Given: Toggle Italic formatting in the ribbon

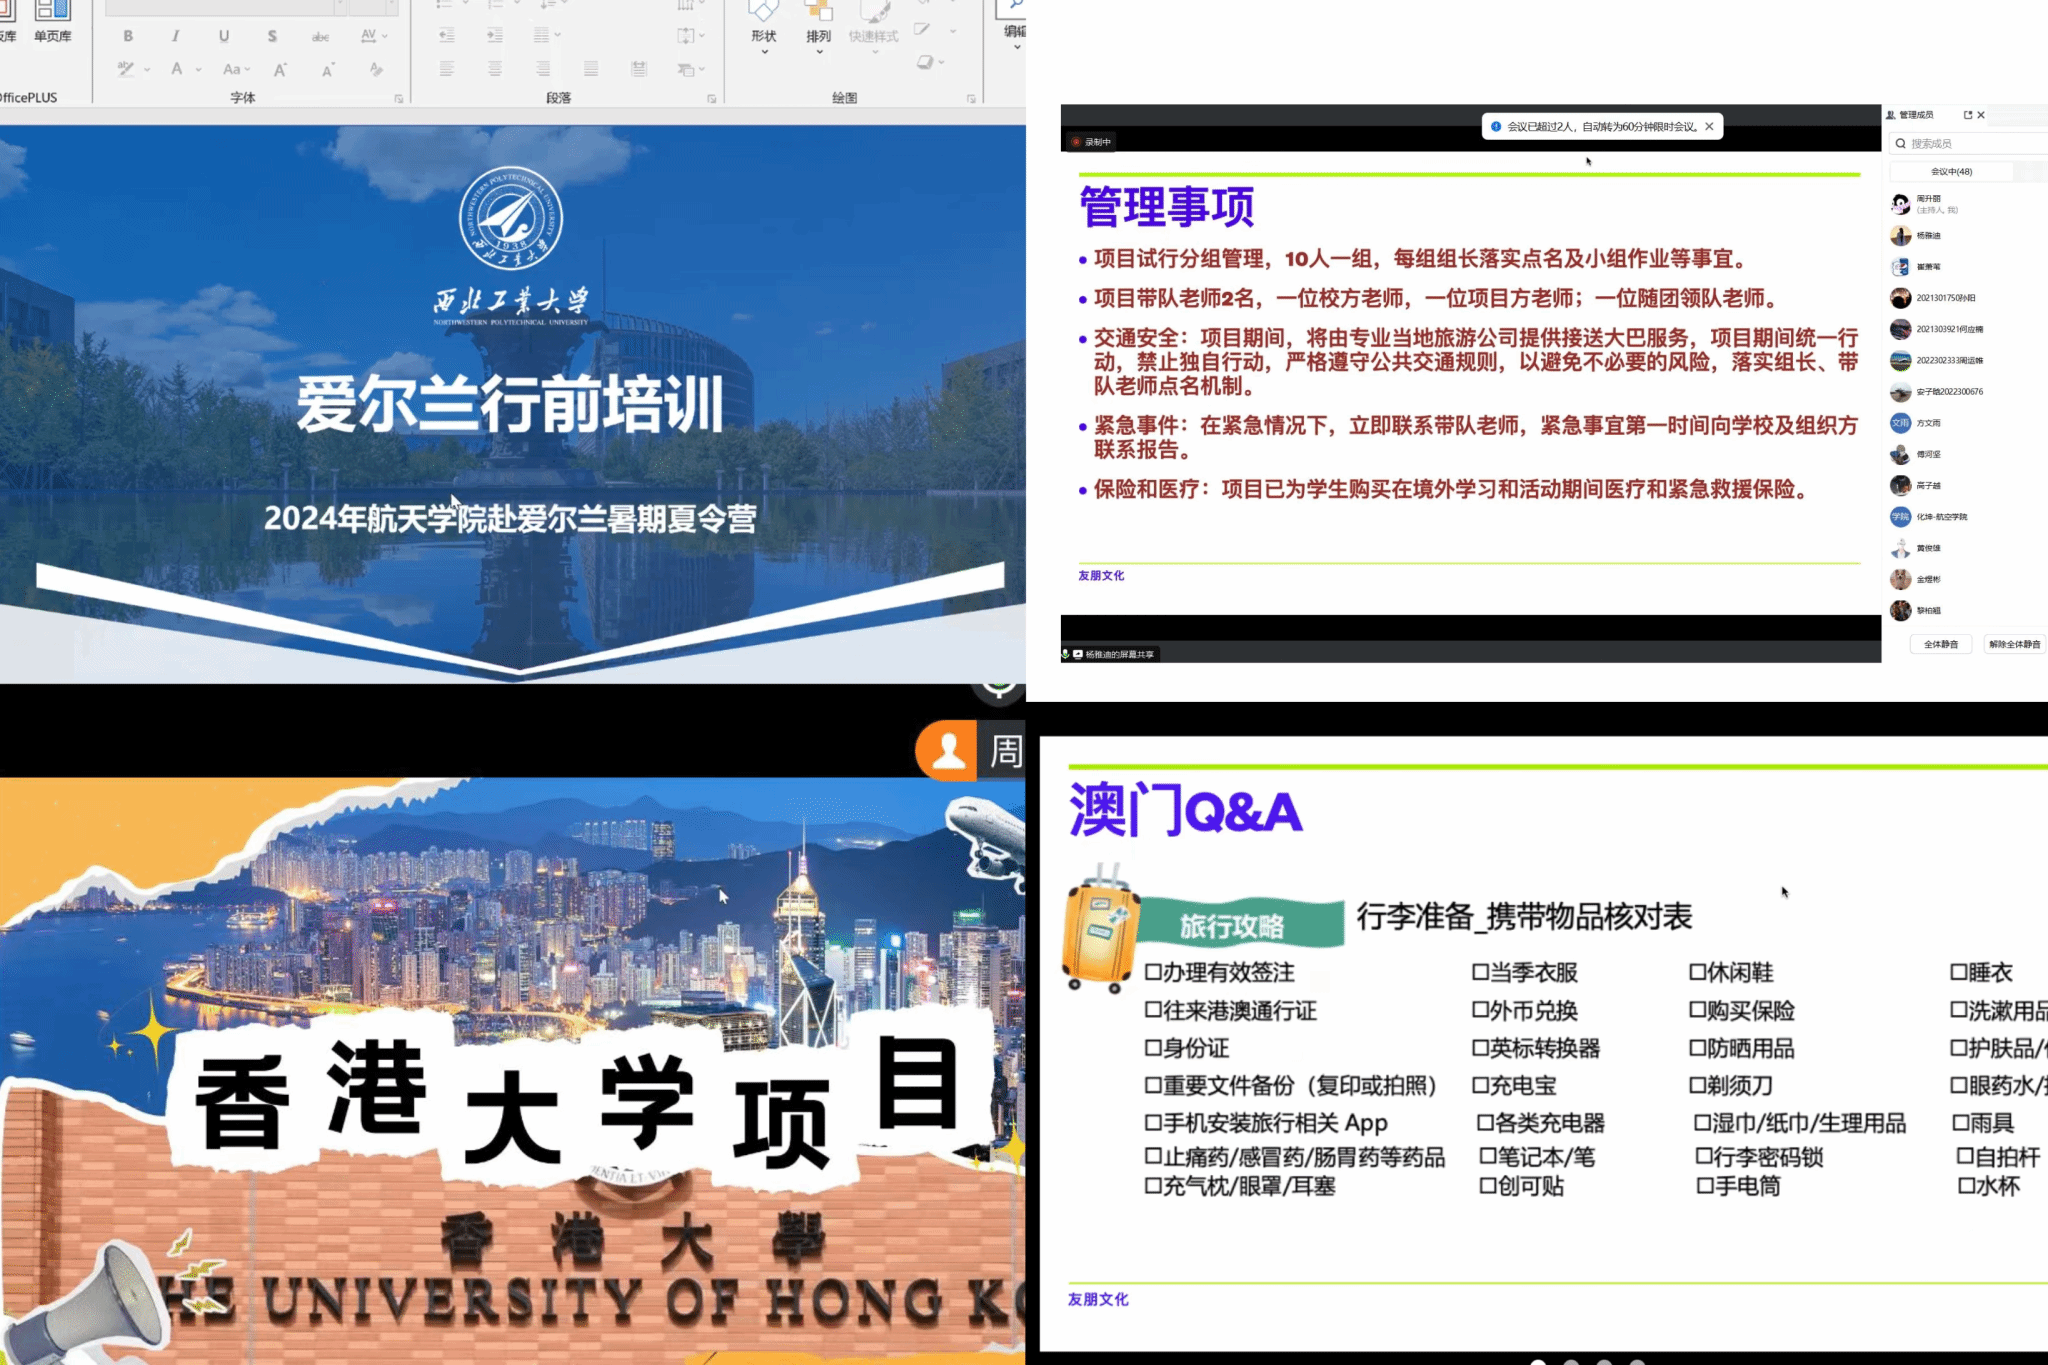Looking at the screenshot, I should 176,36.
